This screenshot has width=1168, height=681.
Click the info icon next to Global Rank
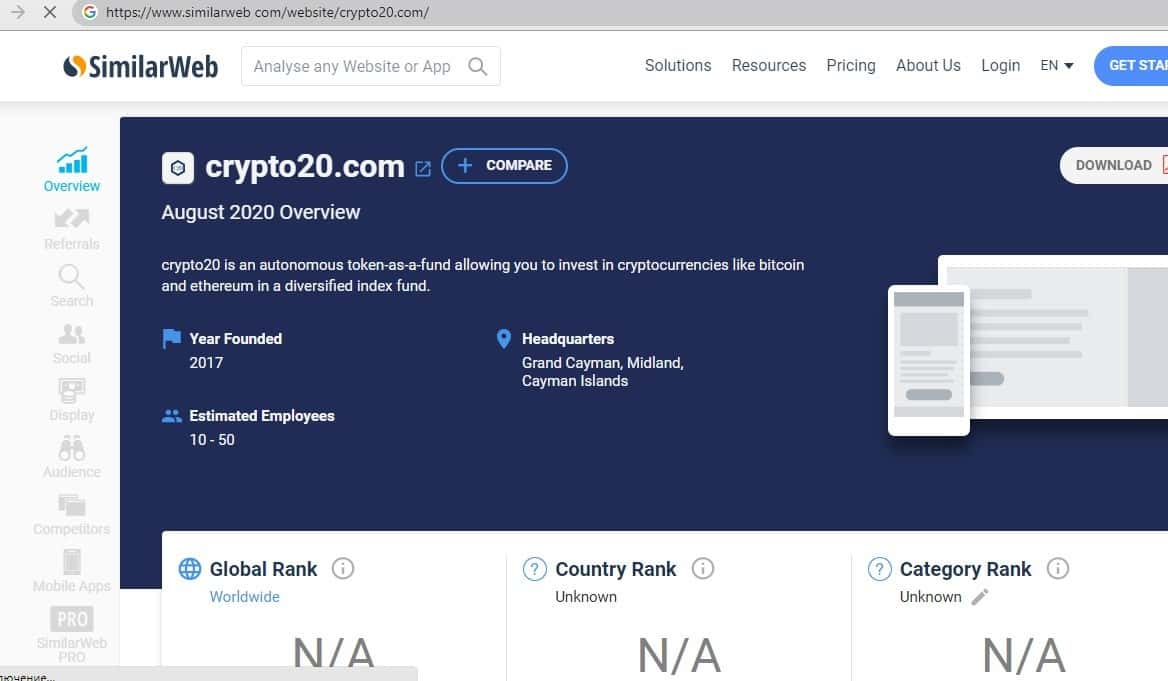(343, 569)
